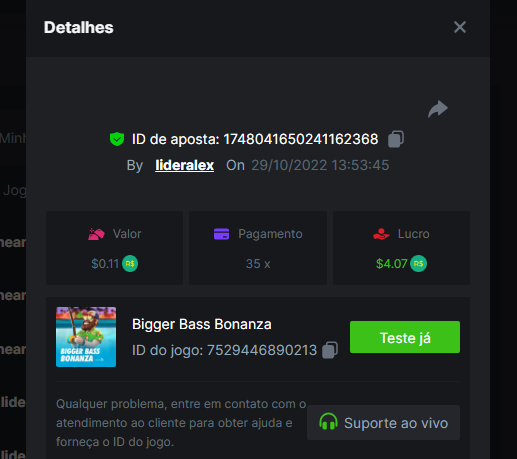The height and width of the screenshot is (459, 517).
Task: Click the R$ coin beside $4.07
Action: tap(418, 264)
